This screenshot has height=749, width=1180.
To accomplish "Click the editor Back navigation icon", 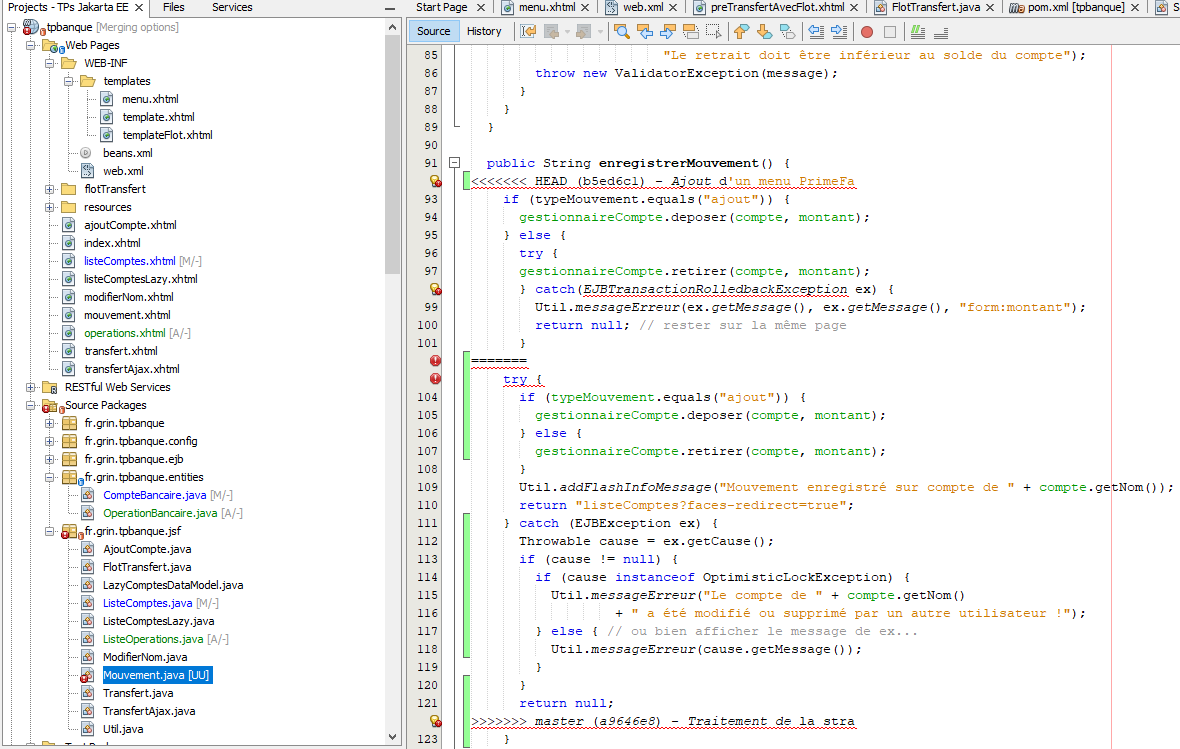I will coord(552,32).
